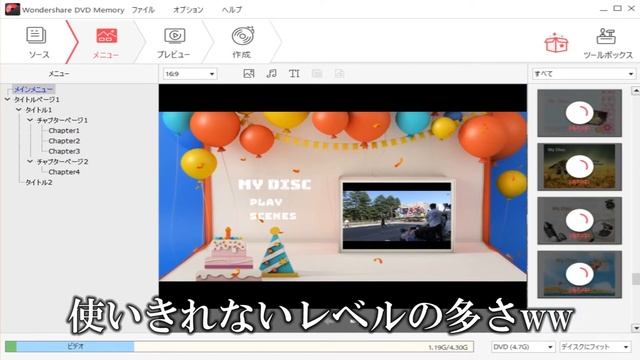The image size is (640, 360).
Task: Choose the third template thumbnail
Action: click(x=579, y=221)
